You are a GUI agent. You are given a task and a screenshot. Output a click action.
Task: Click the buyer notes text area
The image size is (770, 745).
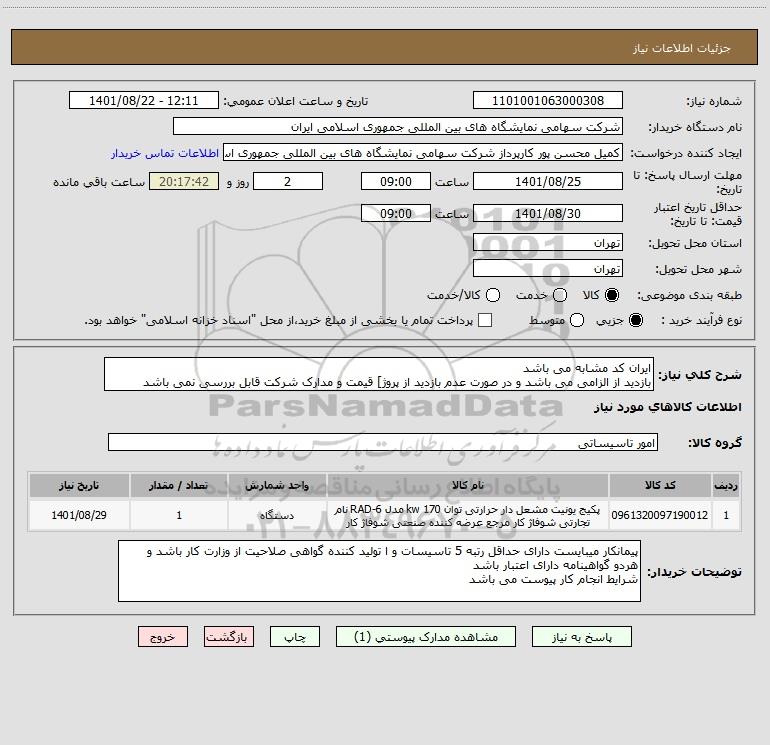coord(379,571)
